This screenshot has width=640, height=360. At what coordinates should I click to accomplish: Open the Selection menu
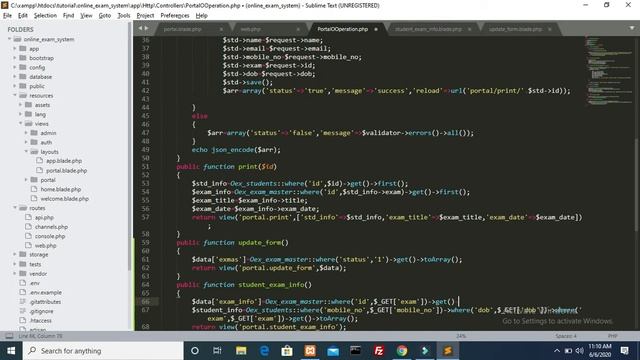(45, 16)
